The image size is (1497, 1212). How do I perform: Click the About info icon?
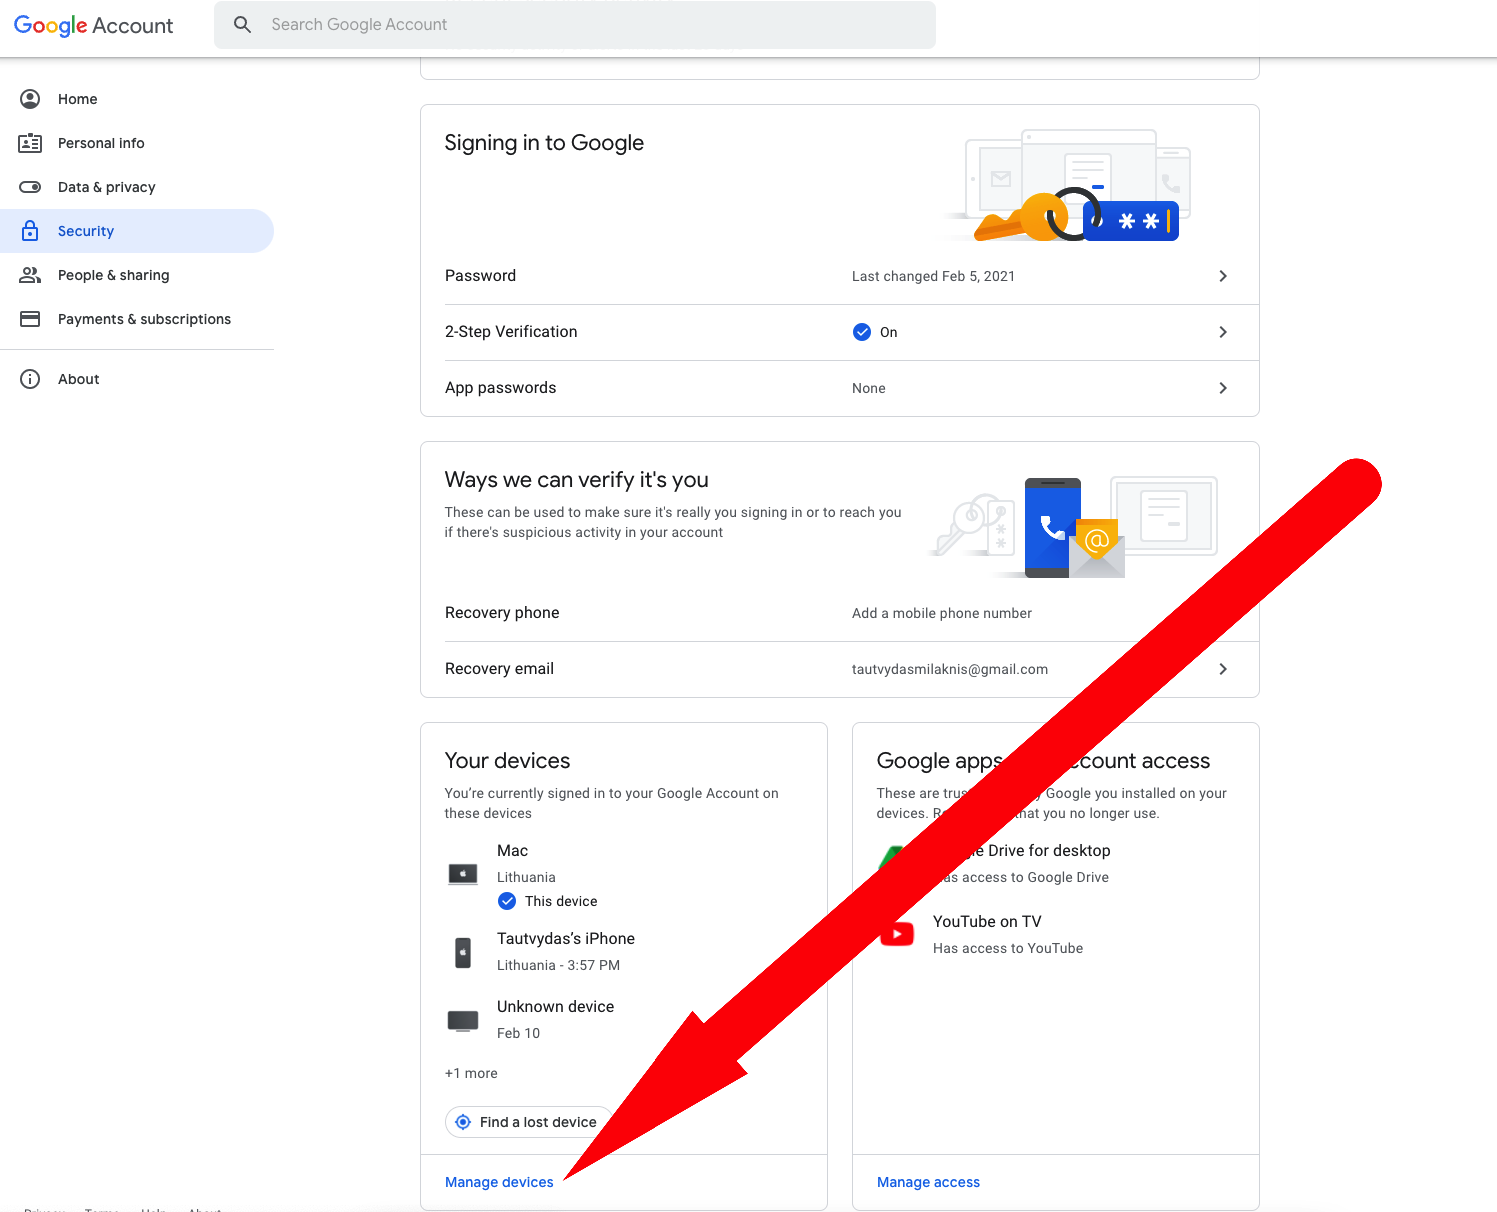[30, 379]
